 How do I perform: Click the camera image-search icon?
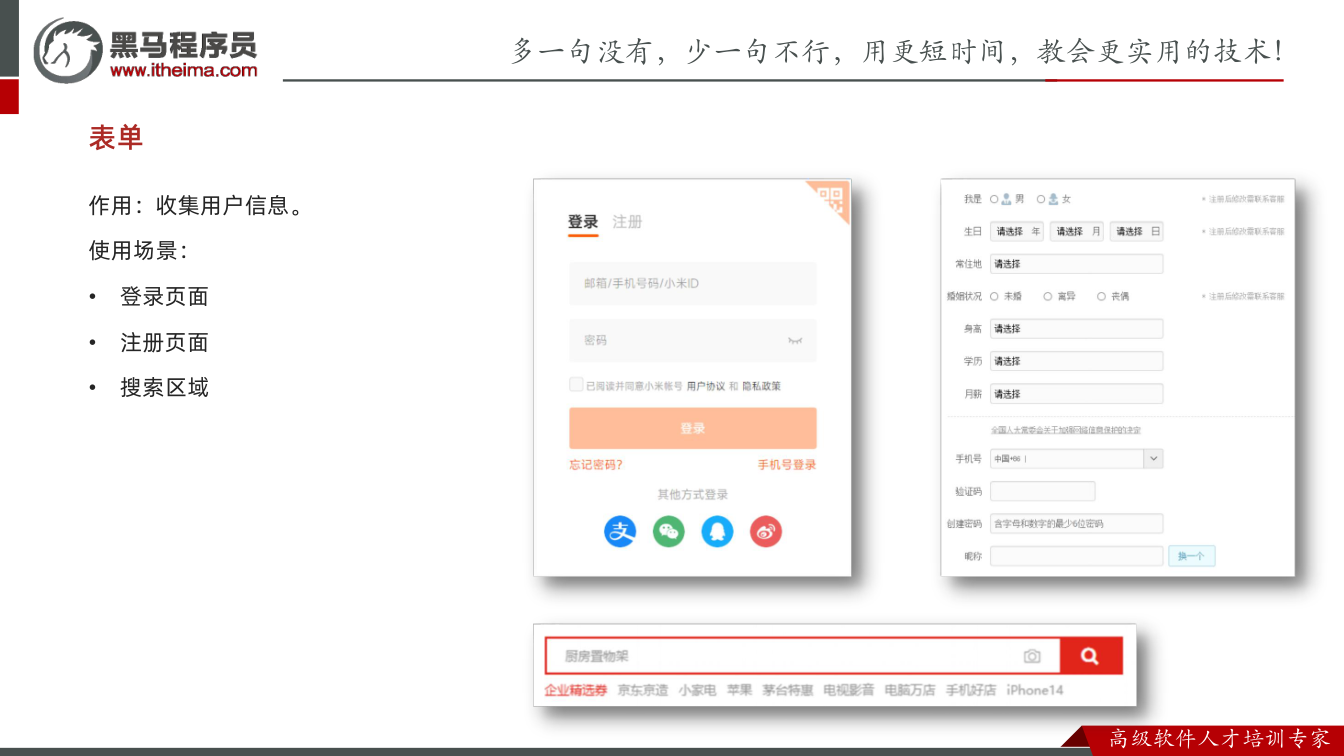tap(1032, 657)
